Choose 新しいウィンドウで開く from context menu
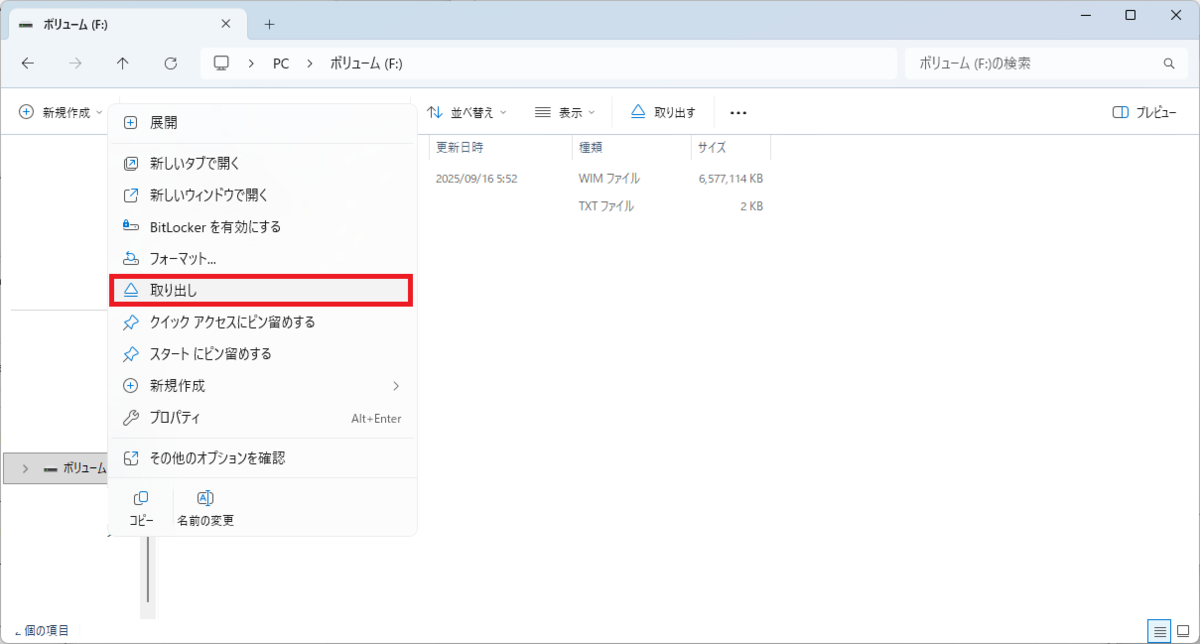This screenshot has width=1200, height=644. click(261, 195)
